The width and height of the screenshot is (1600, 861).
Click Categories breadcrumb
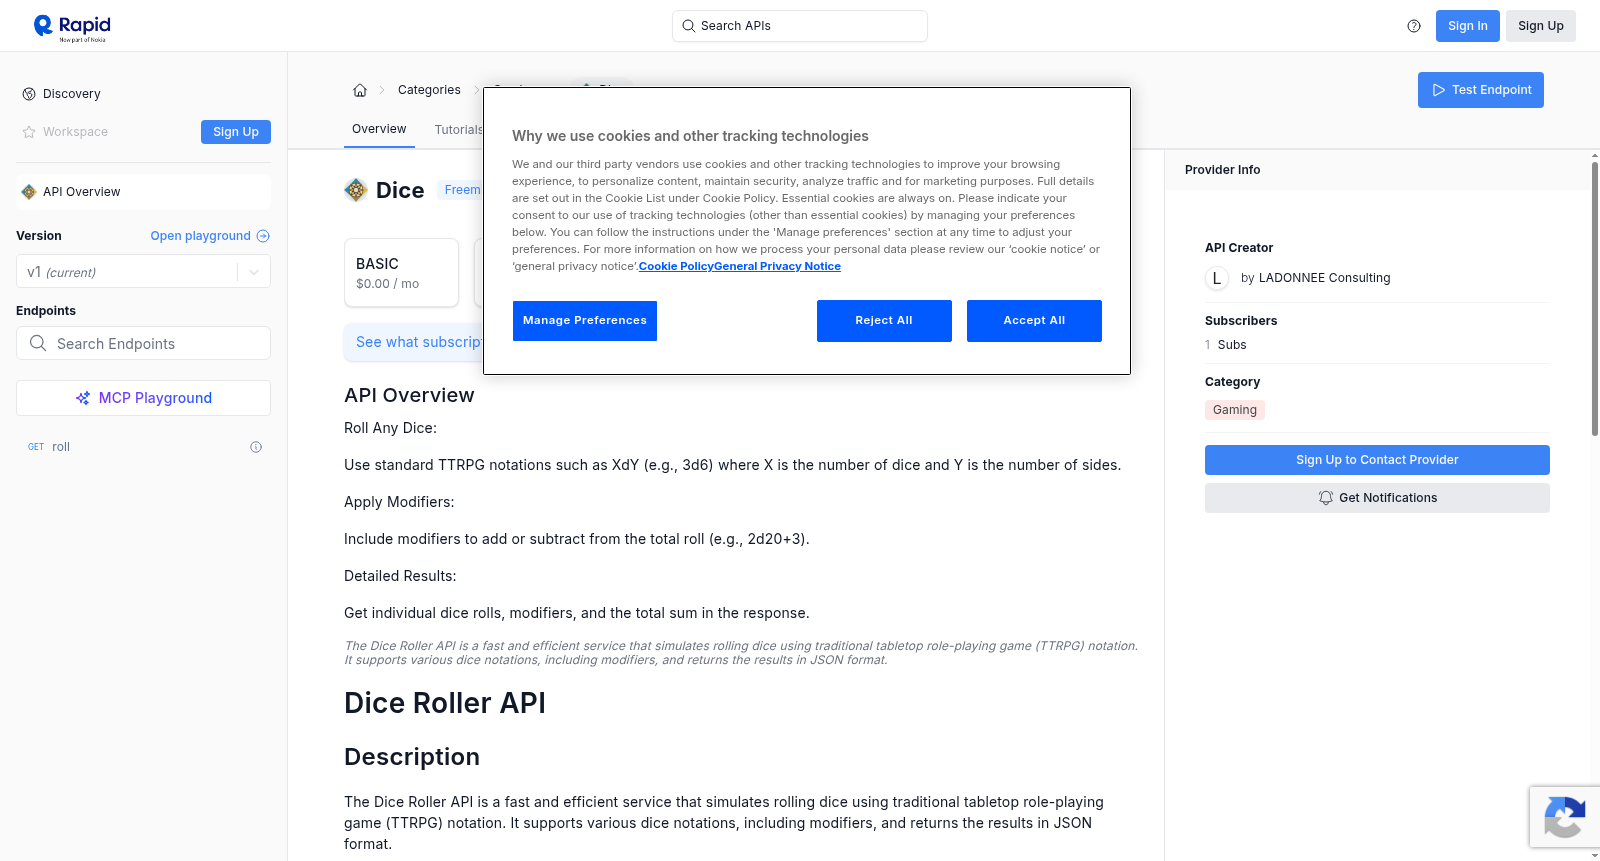(429, 90)
